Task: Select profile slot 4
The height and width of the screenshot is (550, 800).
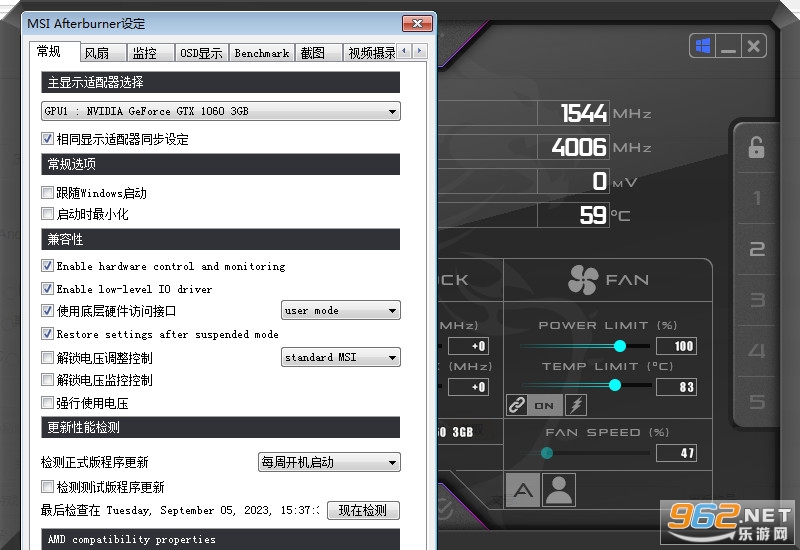Action: click(x=757, y=351)
